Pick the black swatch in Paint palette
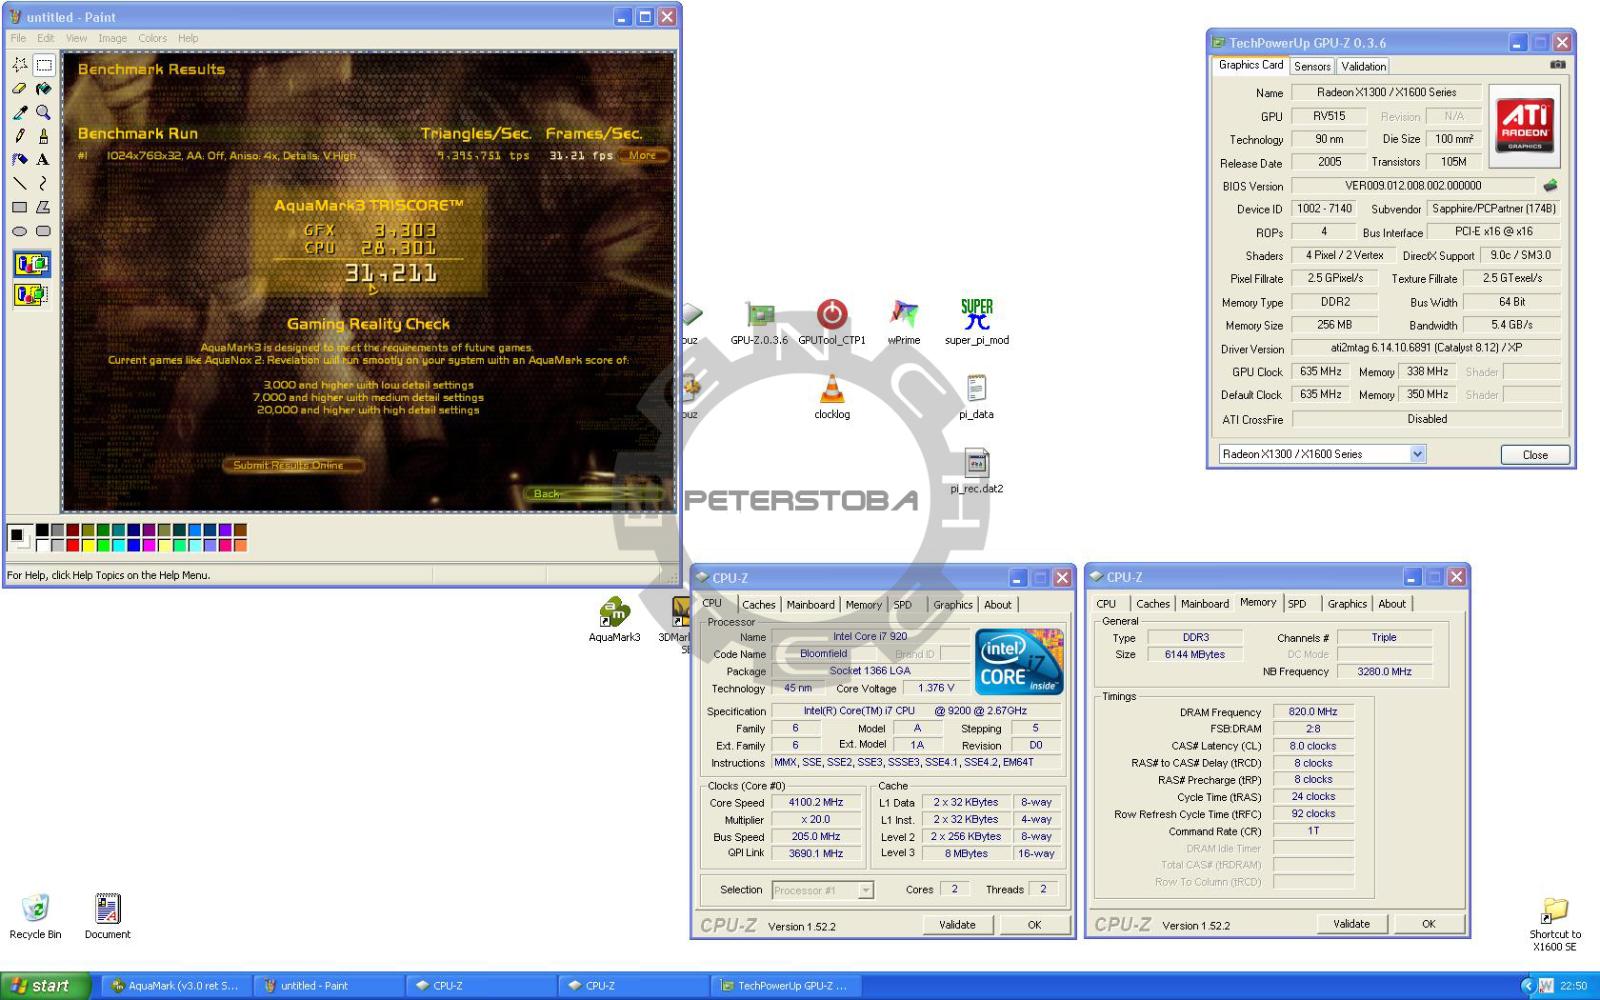 [42, 530]
